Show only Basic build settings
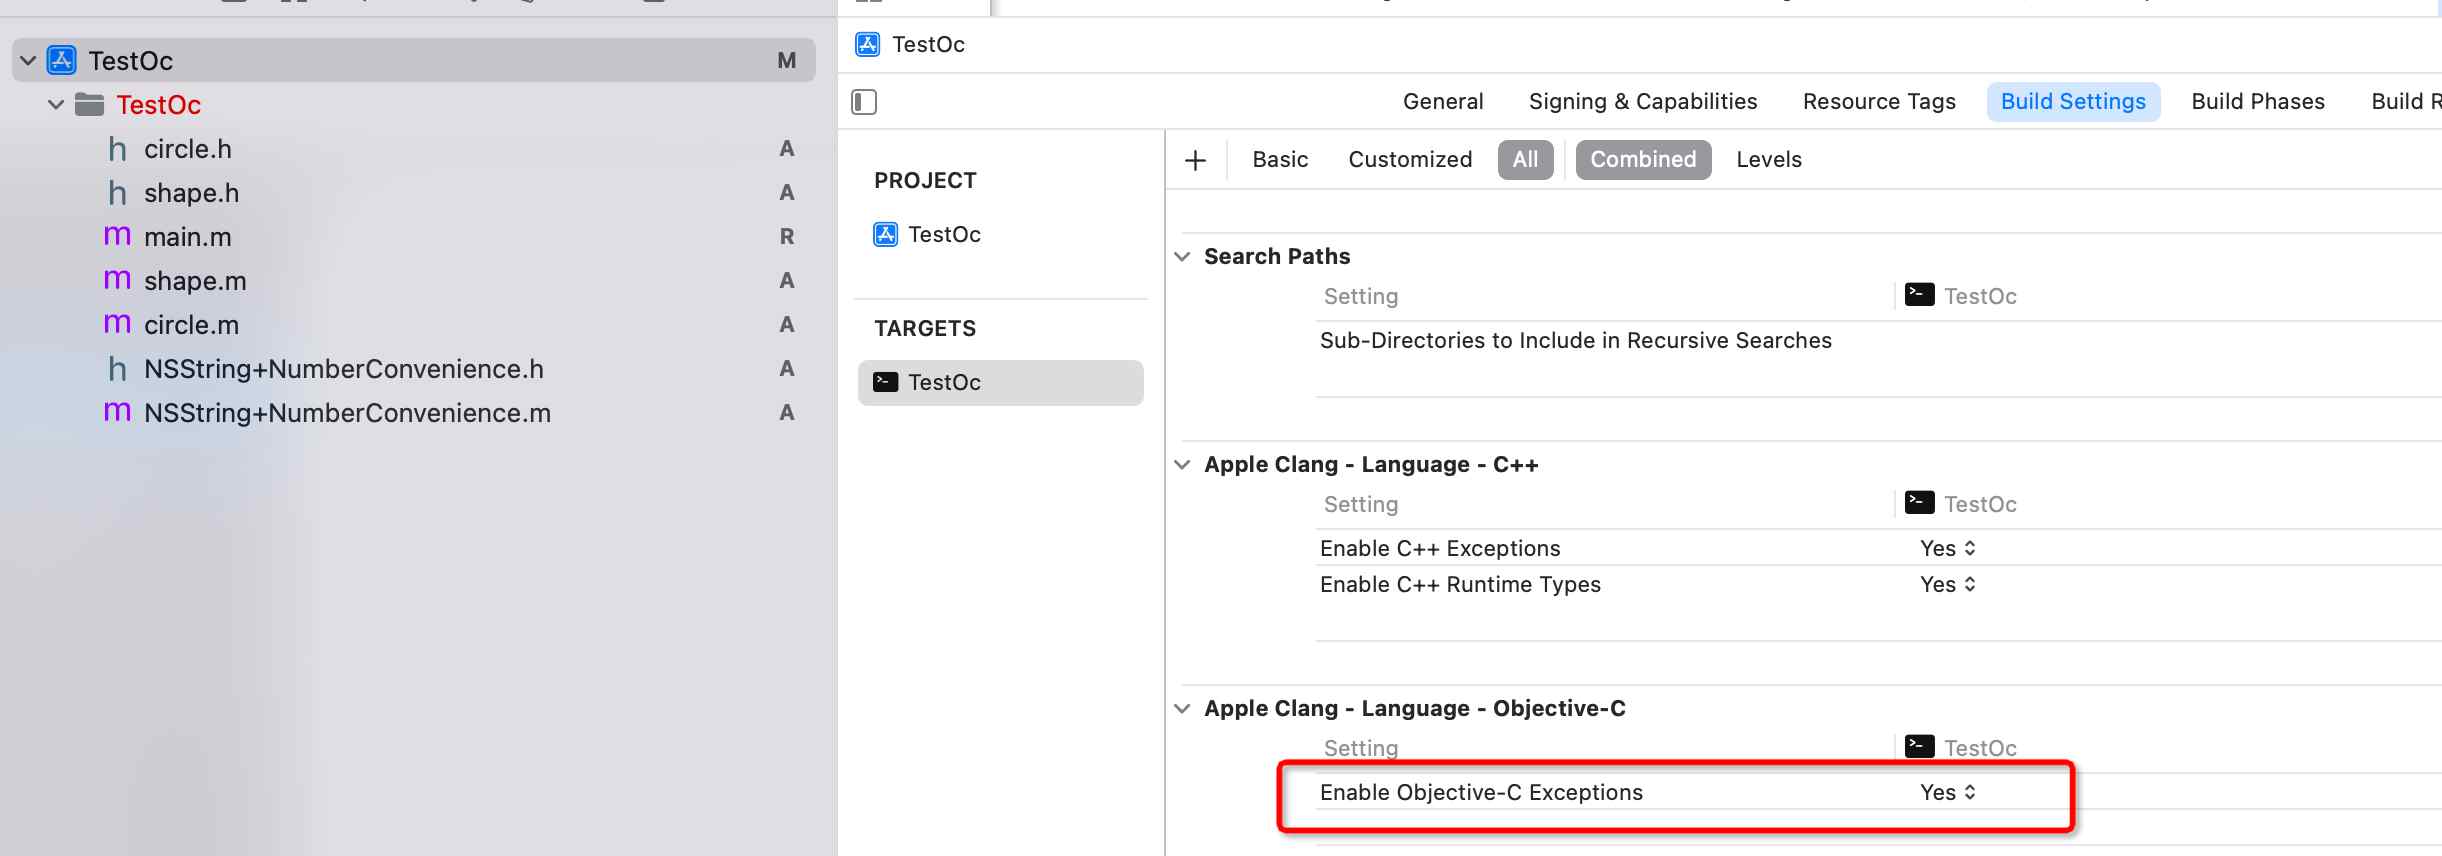The width and height of the screenshot is (2442, 856). [x=1280, y=160]
